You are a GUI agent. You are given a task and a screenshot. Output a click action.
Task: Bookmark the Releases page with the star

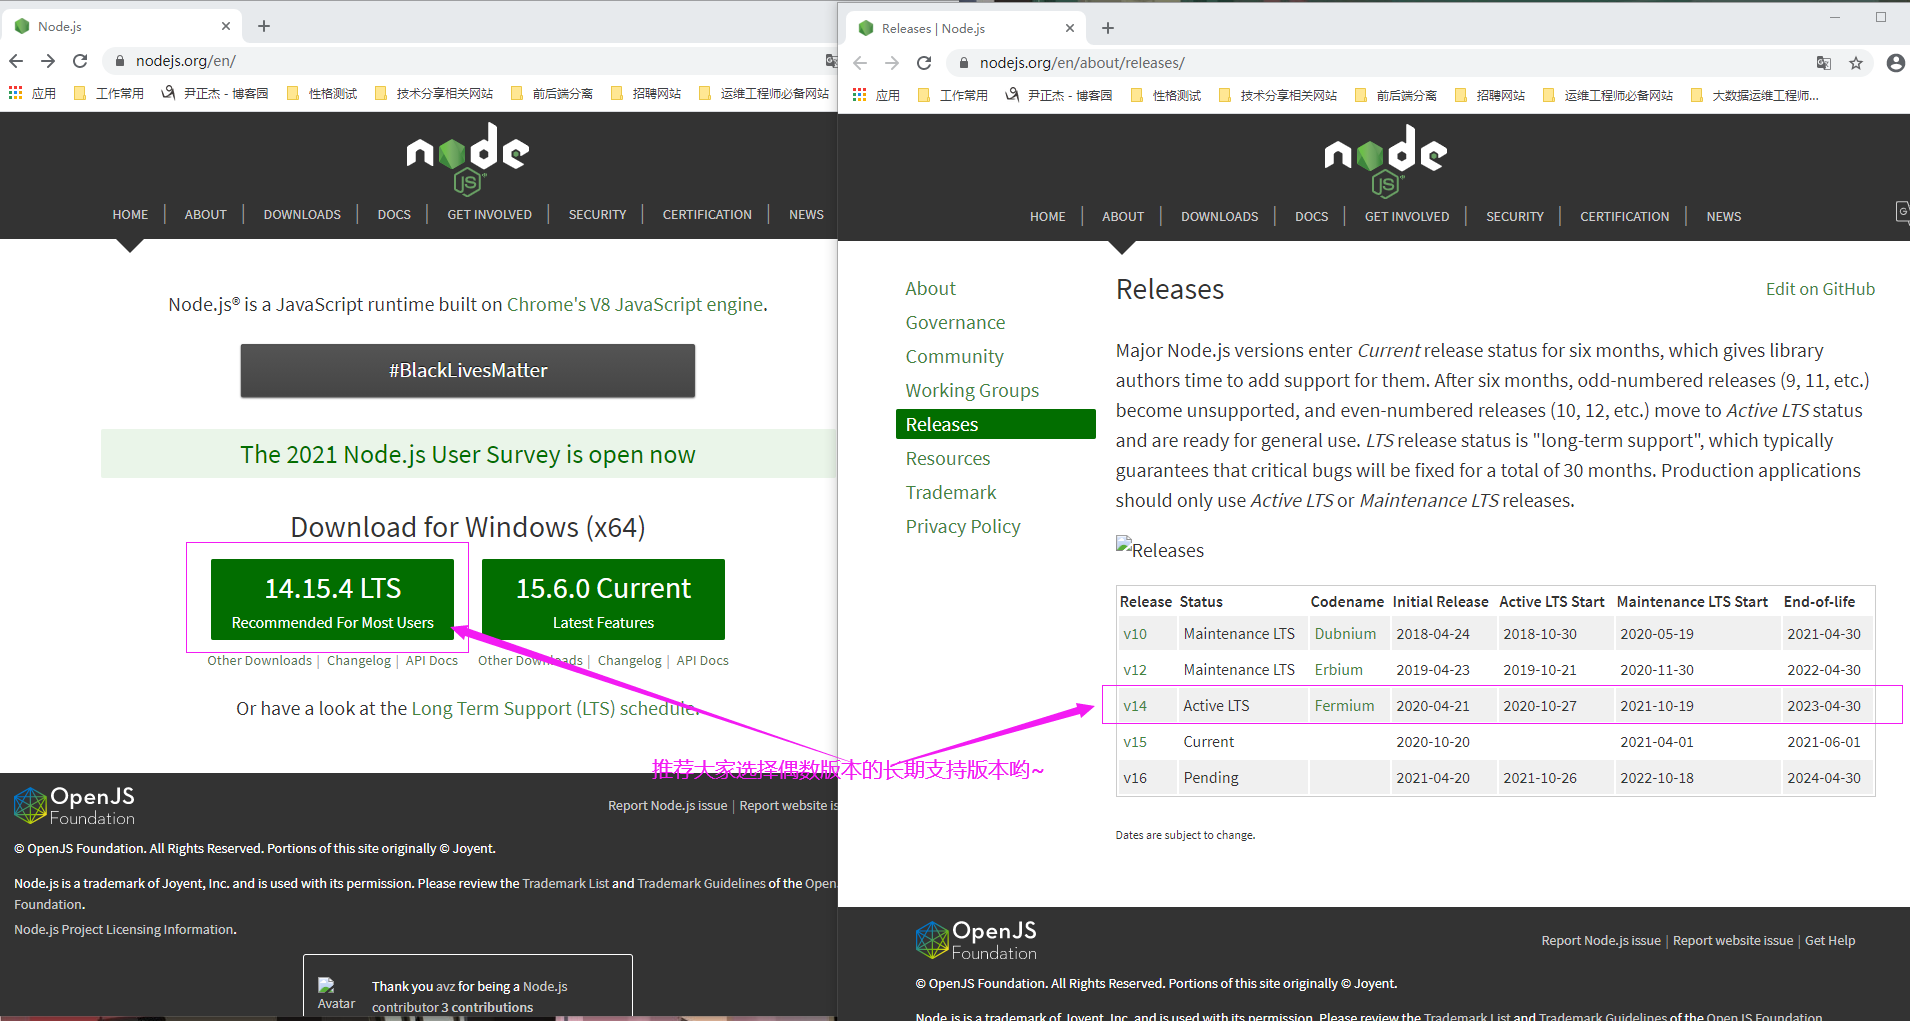[x=1856, y=63]
